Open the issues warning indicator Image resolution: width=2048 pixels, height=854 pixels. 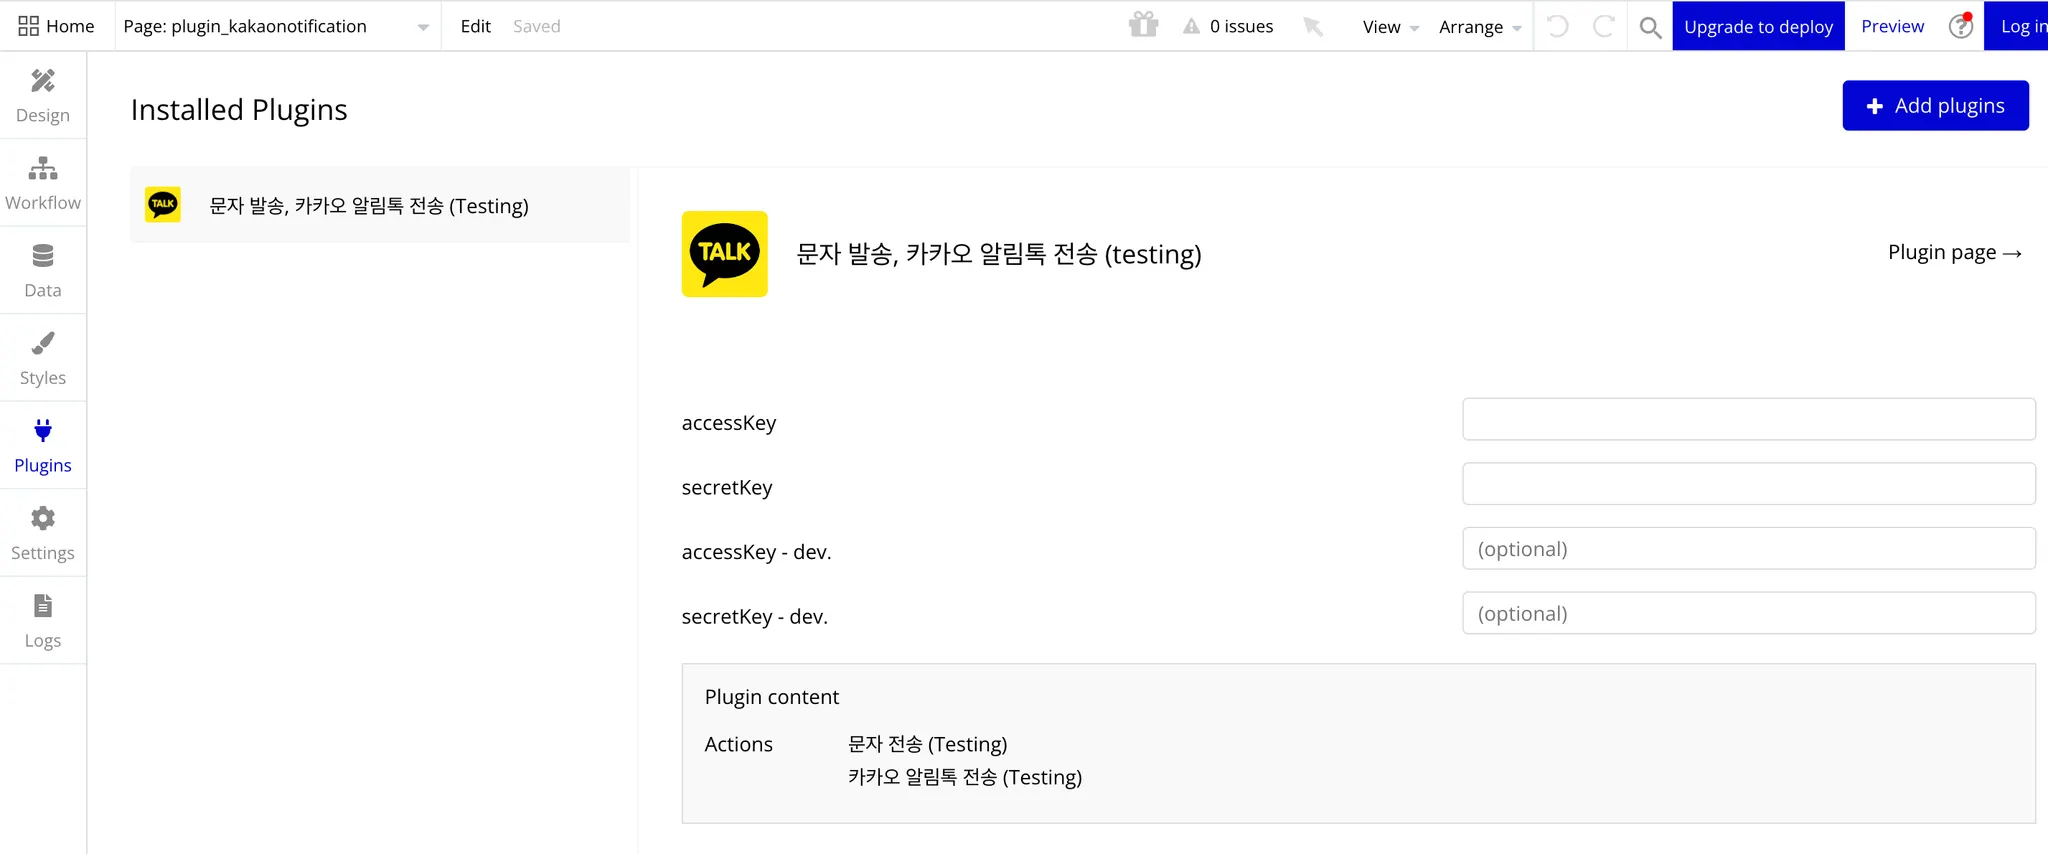(x=1228, y=26)
